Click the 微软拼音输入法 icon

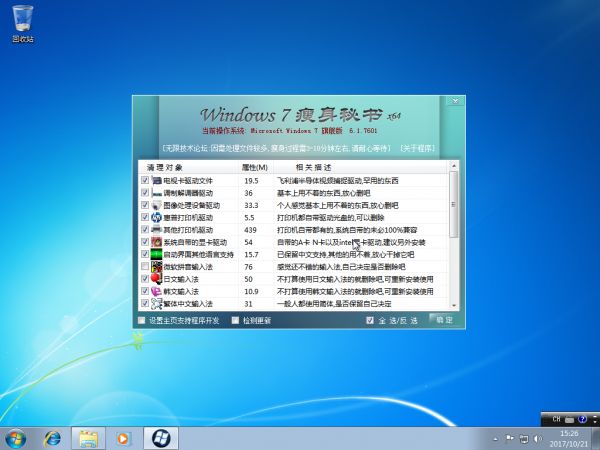pyautogui.click(x=157, y=266)
